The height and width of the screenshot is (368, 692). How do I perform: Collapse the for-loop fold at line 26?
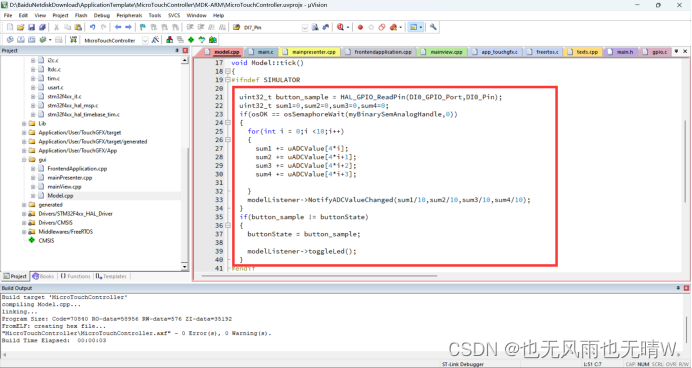(228, 140)
